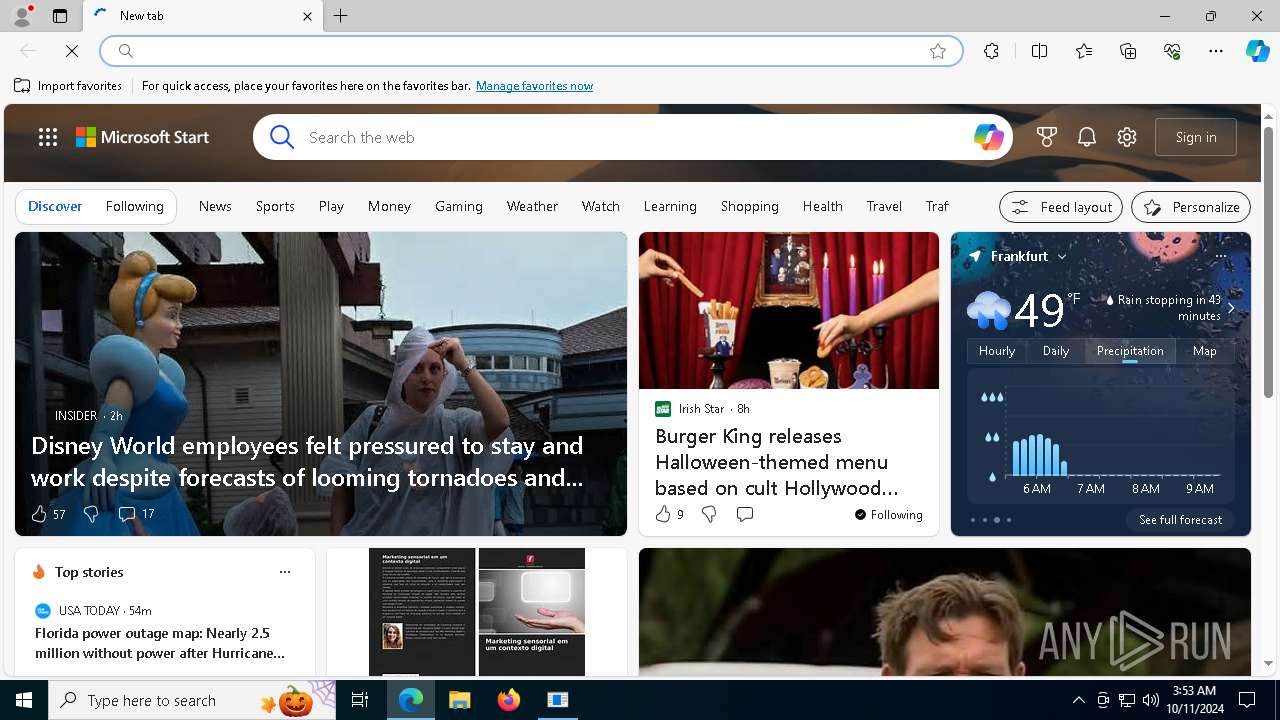Click See full forecast

[1180, 520]
